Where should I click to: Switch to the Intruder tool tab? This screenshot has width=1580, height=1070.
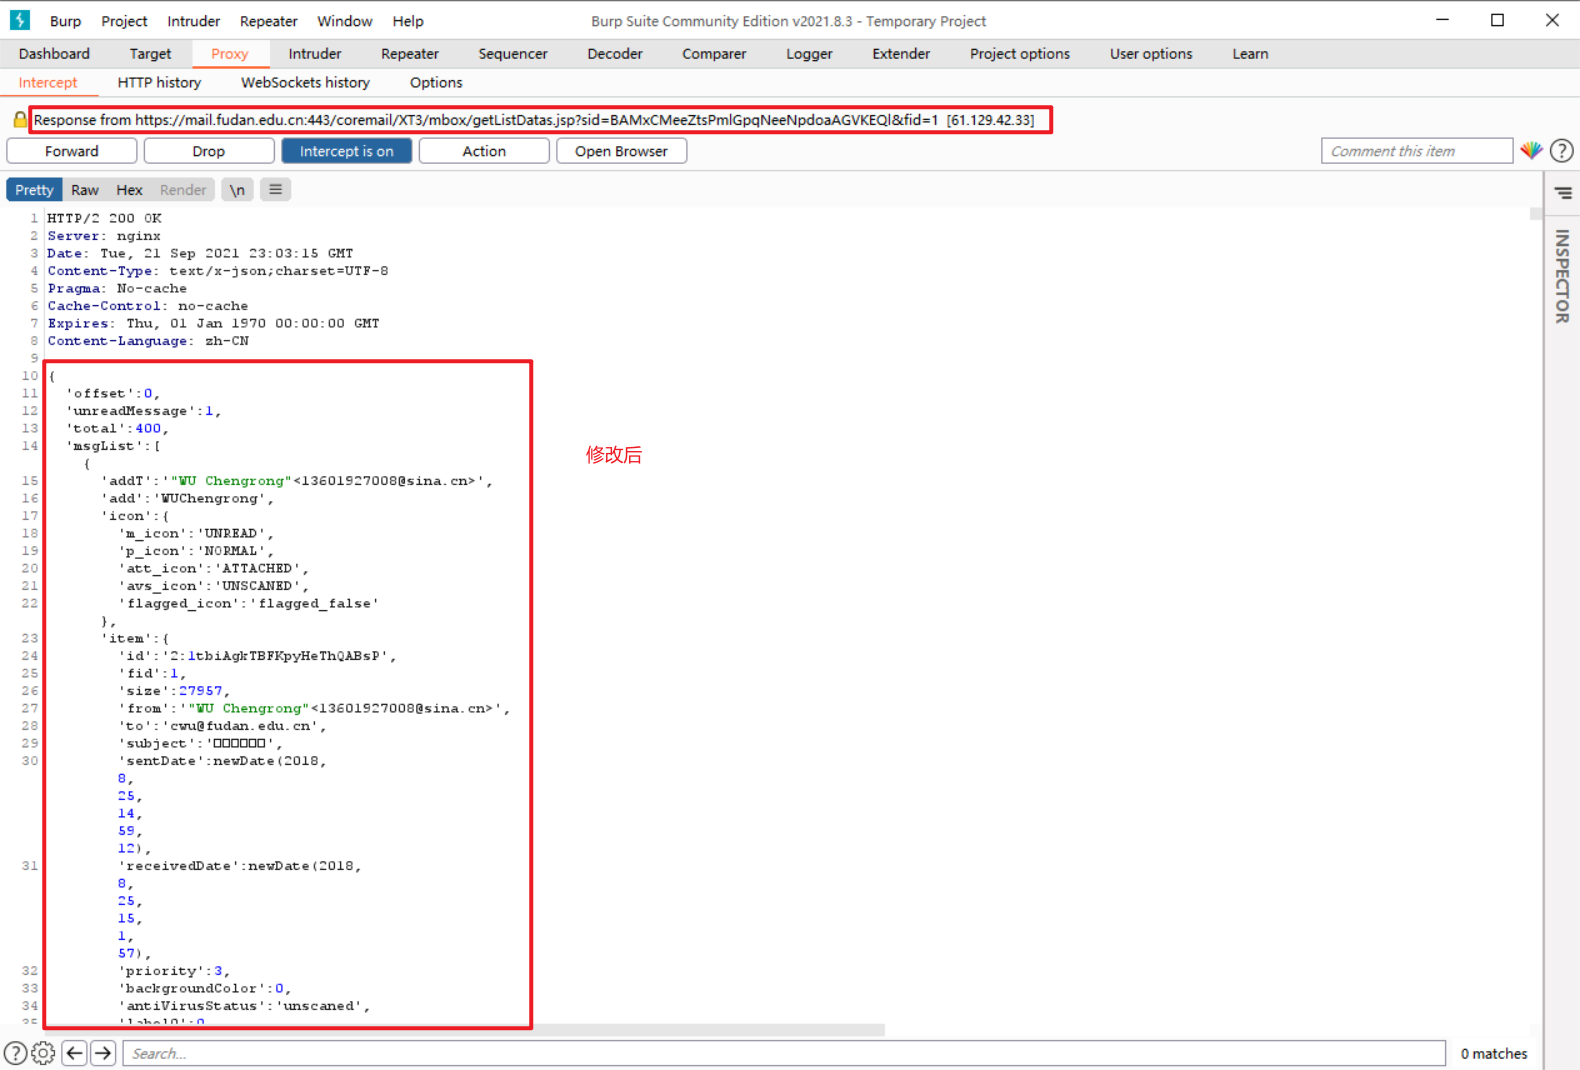coord(315,54)
